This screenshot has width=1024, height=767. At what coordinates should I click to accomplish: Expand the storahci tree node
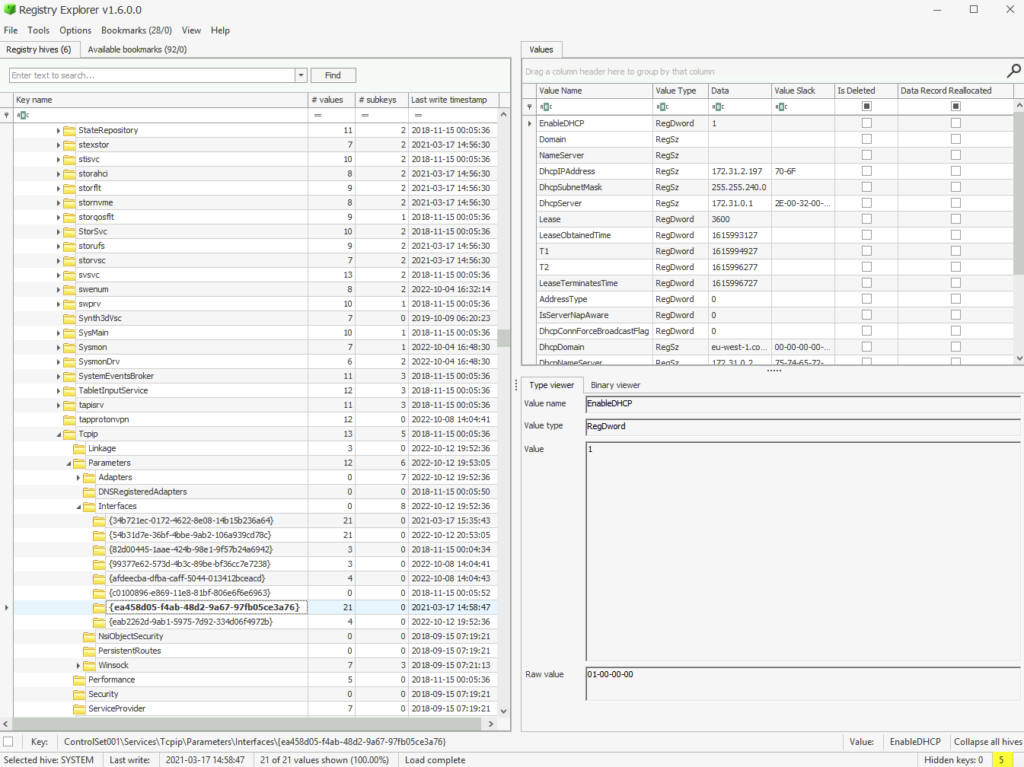point(58,174)
